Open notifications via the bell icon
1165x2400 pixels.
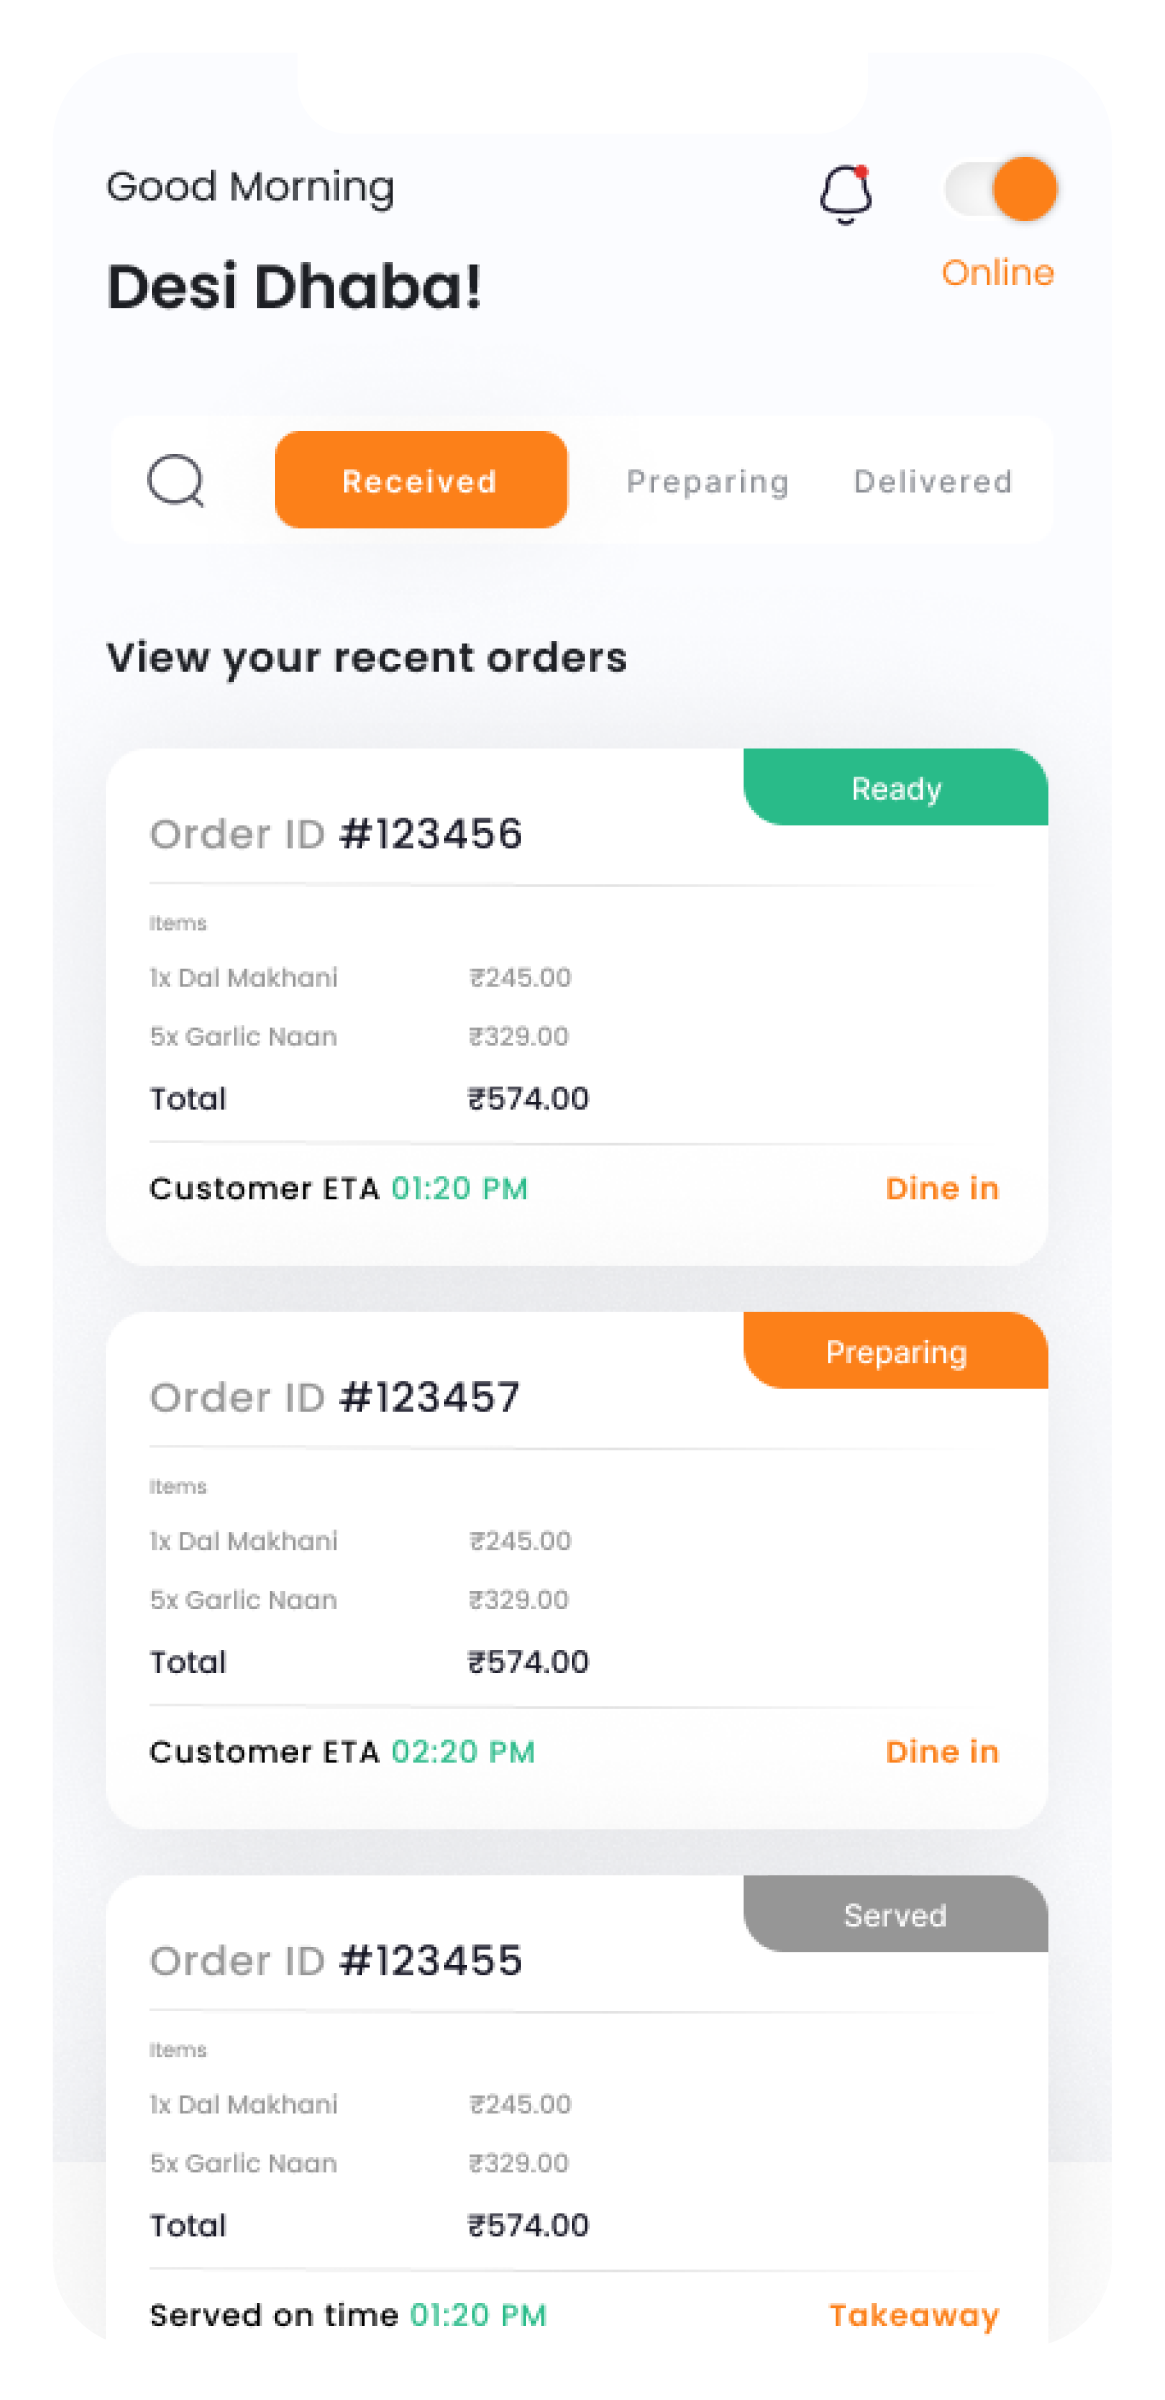coord(846,193)
